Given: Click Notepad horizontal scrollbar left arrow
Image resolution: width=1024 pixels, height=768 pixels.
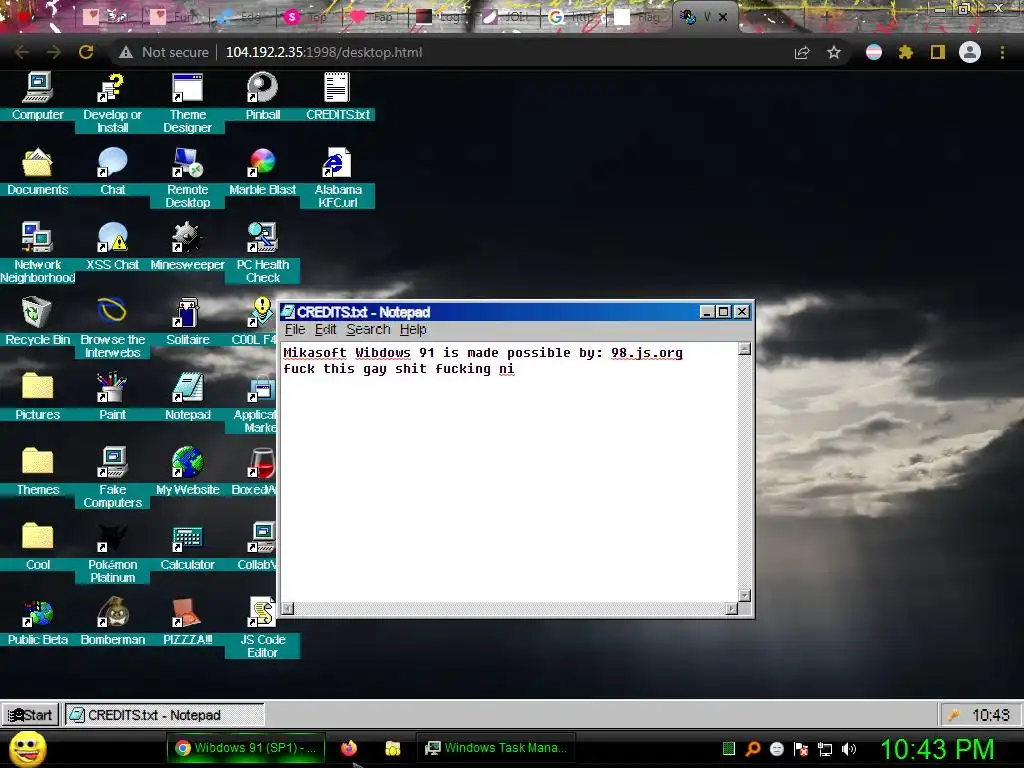Looking at the screenshot, I should point(287,609).
